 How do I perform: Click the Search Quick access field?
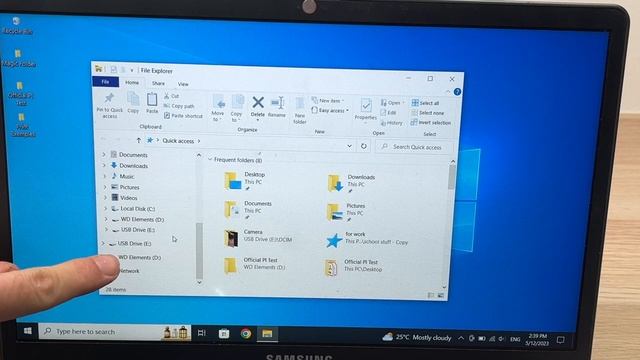pyautogui.click(x=414, y=147)
